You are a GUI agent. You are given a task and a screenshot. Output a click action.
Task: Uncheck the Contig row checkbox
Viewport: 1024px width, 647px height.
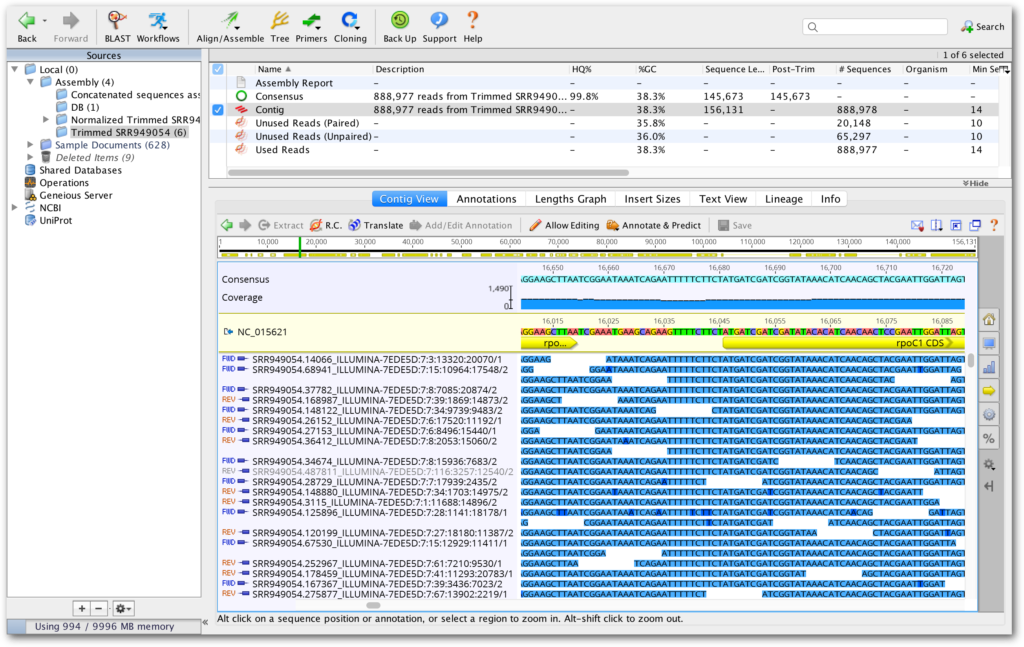pyautogui.click(x=217, y=110)
